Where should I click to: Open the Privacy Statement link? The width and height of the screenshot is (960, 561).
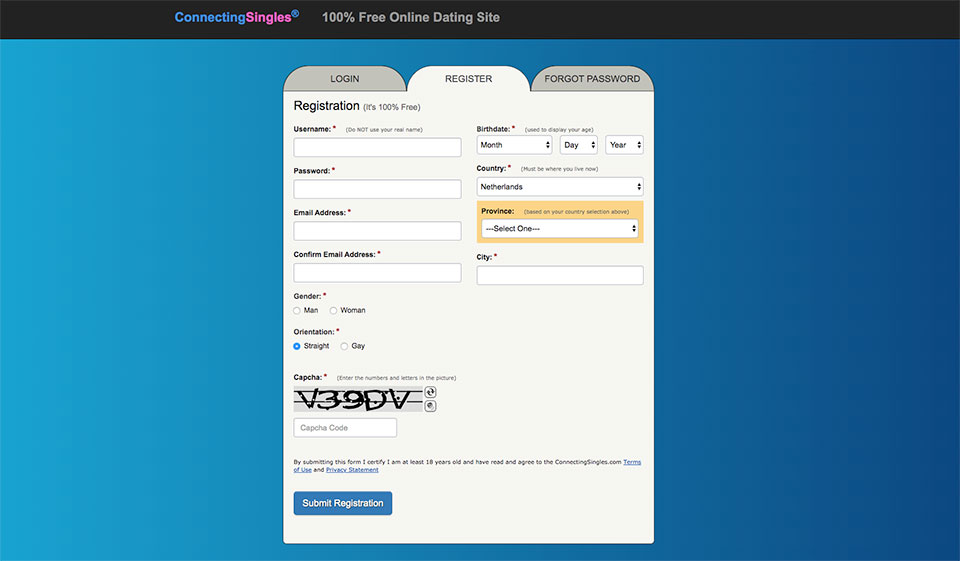pyautogui.click(x=352, y=470)
